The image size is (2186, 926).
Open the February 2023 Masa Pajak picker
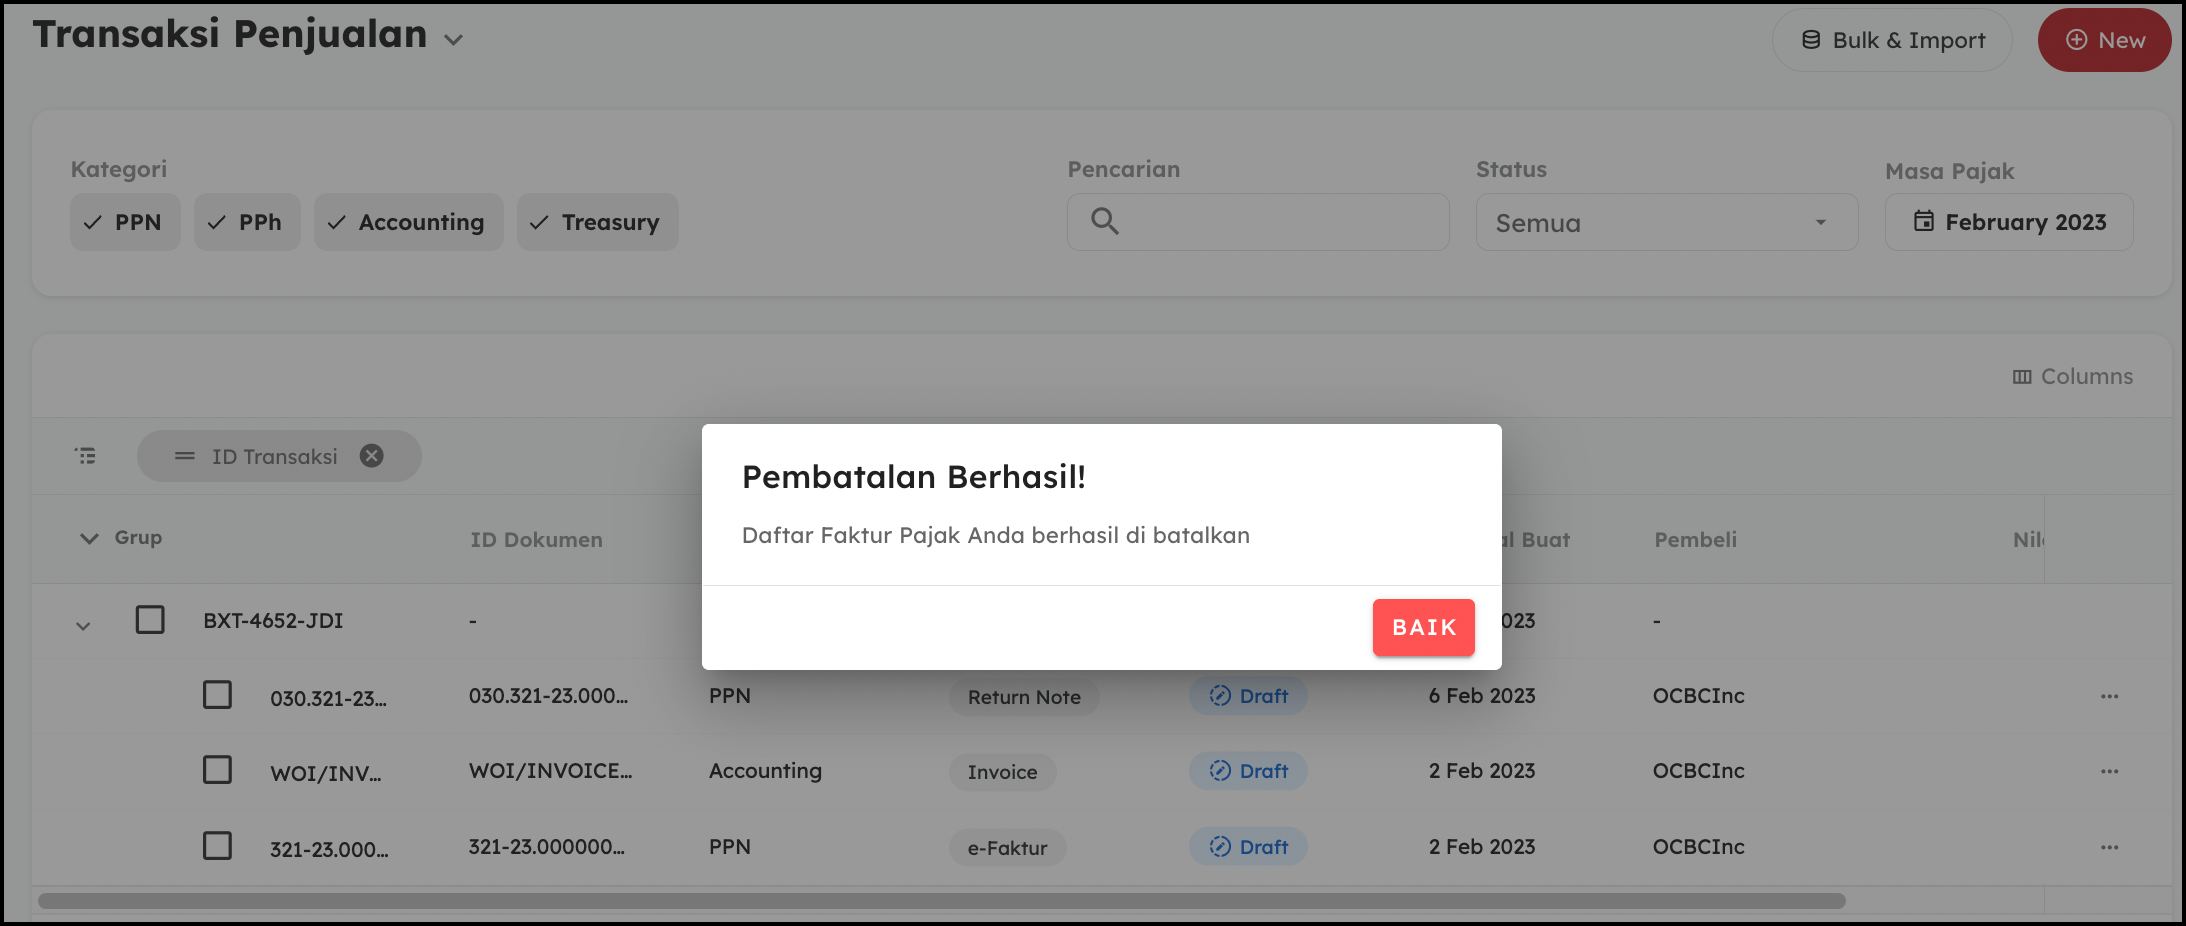tap(2009, 222)
